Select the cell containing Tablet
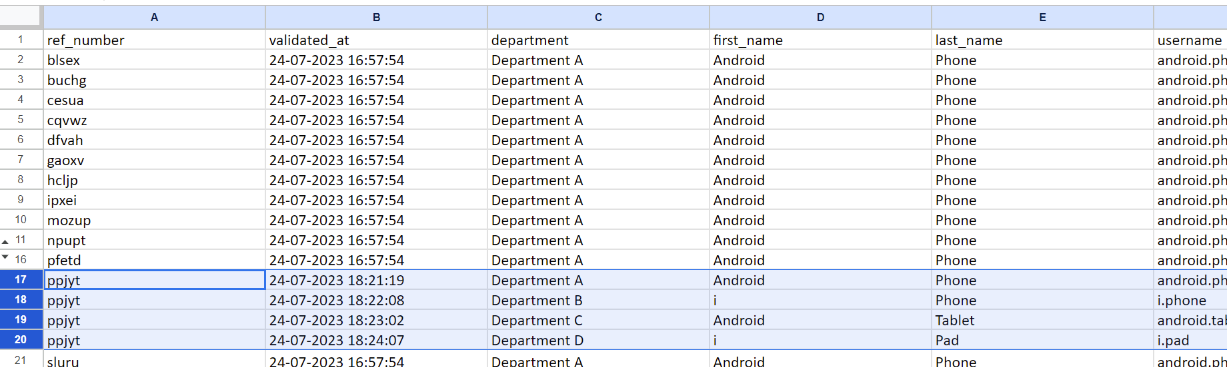This screenshot has width=1227, height=367. [1042, 320]
